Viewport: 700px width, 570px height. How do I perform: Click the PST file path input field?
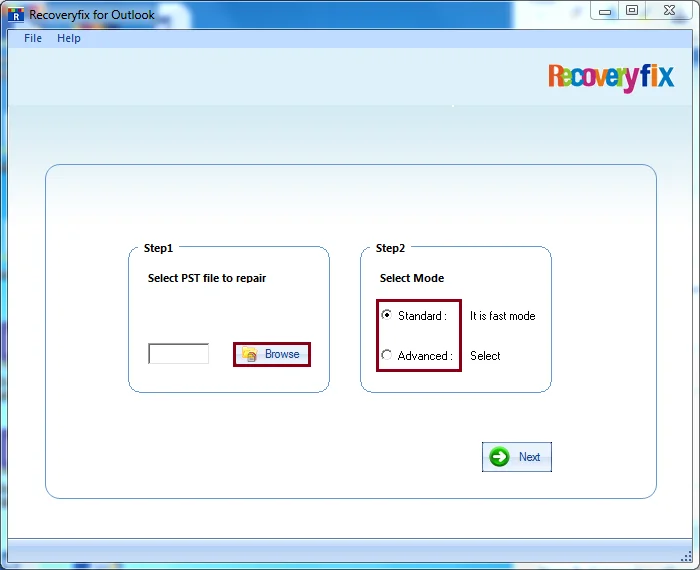click(179, 354)
